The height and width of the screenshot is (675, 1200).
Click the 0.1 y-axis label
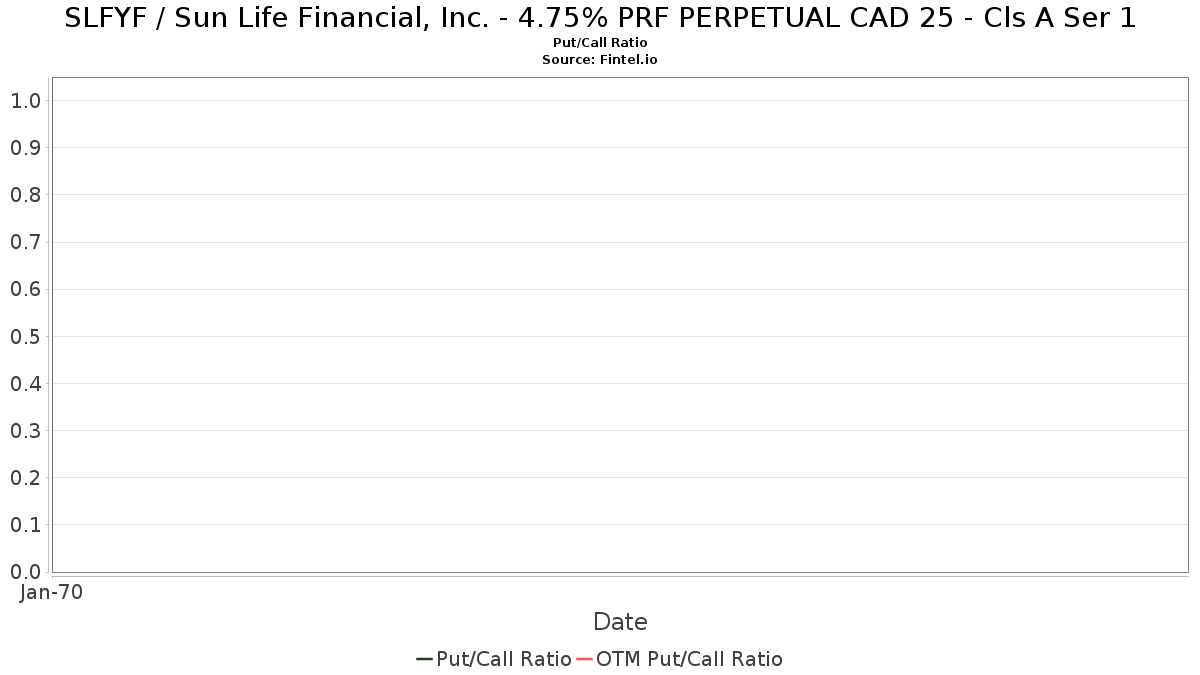tap(25, 525)
